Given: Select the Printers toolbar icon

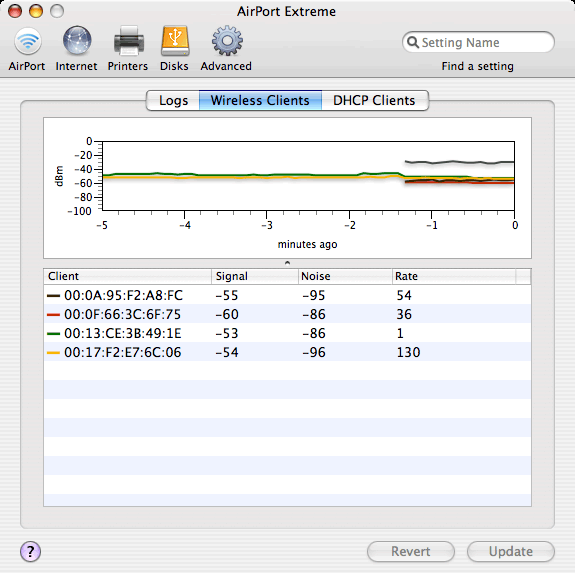Looking at the screenshot, I should [128, 48].
